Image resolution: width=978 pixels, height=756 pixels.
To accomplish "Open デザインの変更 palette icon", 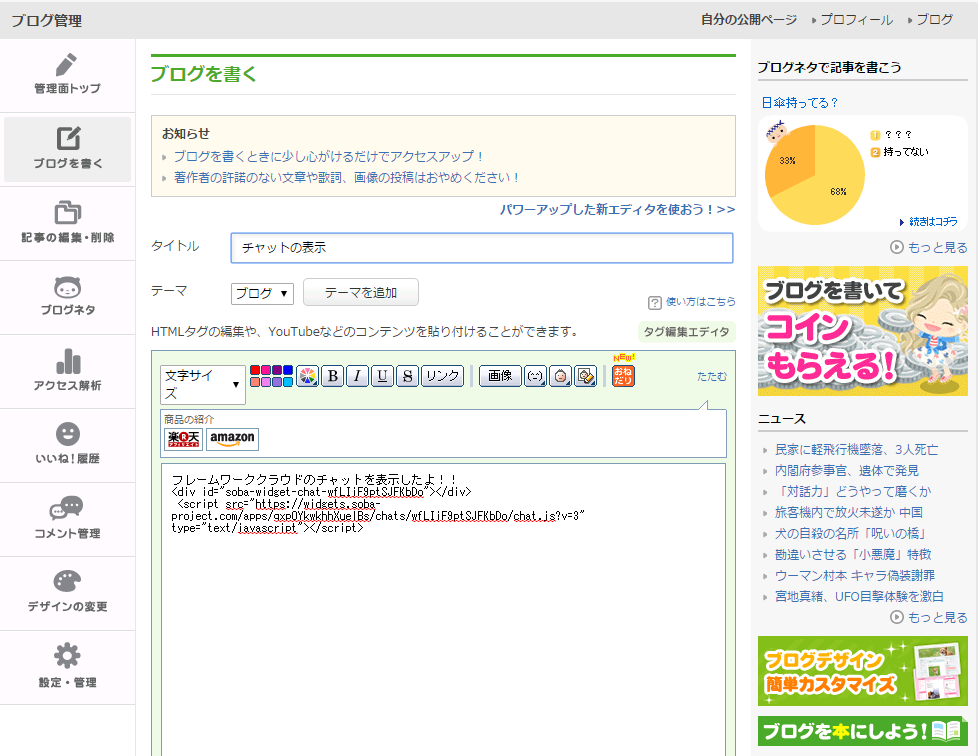I will 67,581.
